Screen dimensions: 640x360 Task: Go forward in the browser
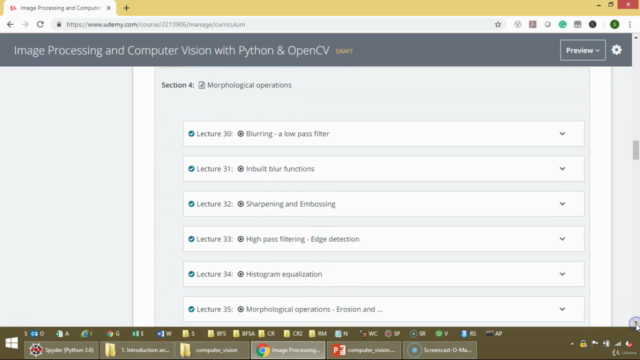[x=25, y=24]
